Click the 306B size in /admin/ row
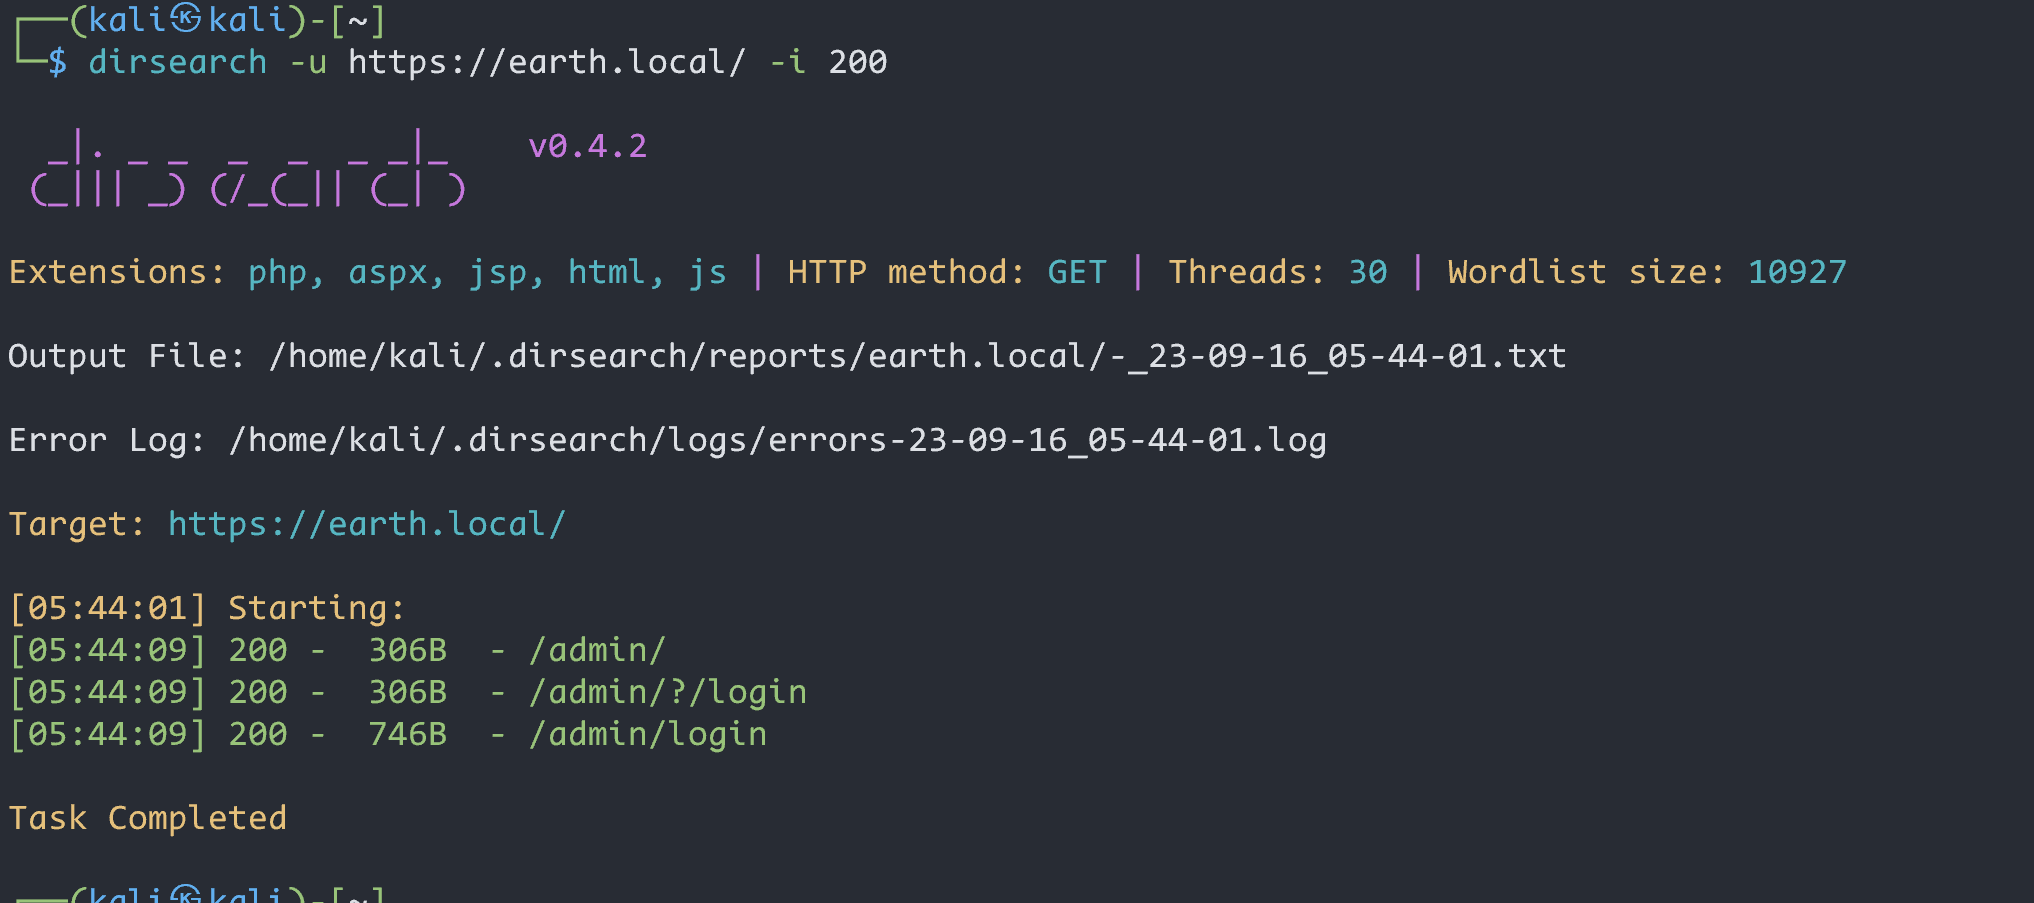Screen dimensions: 2034x903 point(407,650)
